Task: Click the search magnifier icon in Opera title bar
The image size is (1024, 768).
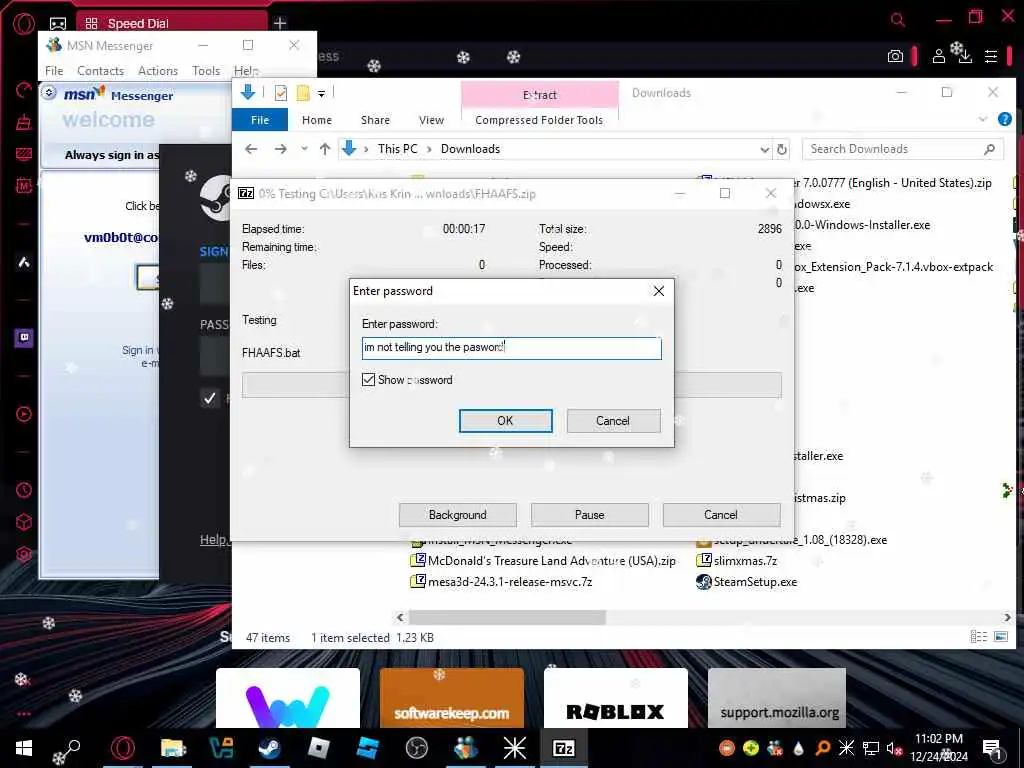Action: [x=899, y=20]
